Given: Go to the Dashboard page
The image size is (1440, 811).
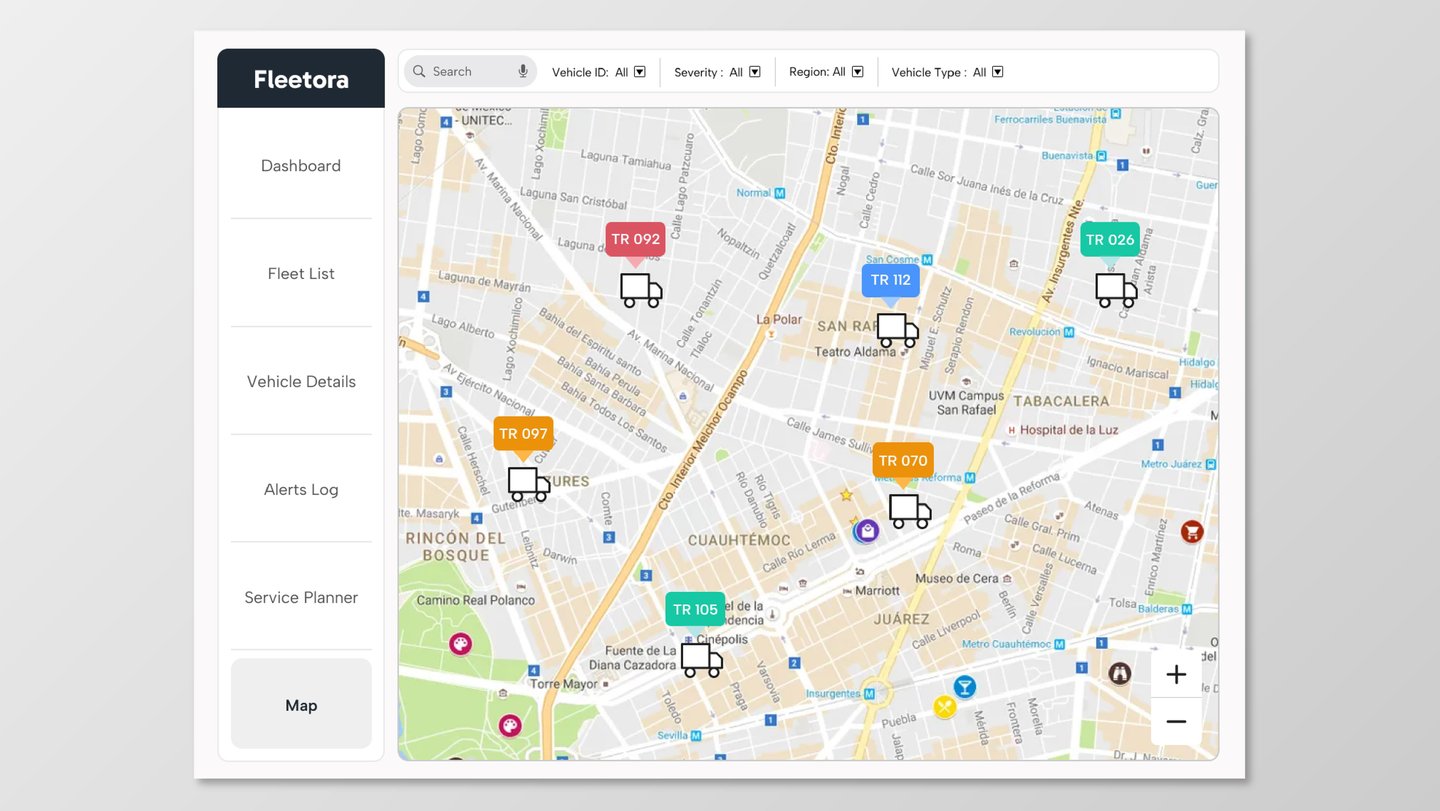Looking at the screenshot, I should coord(301,166).
